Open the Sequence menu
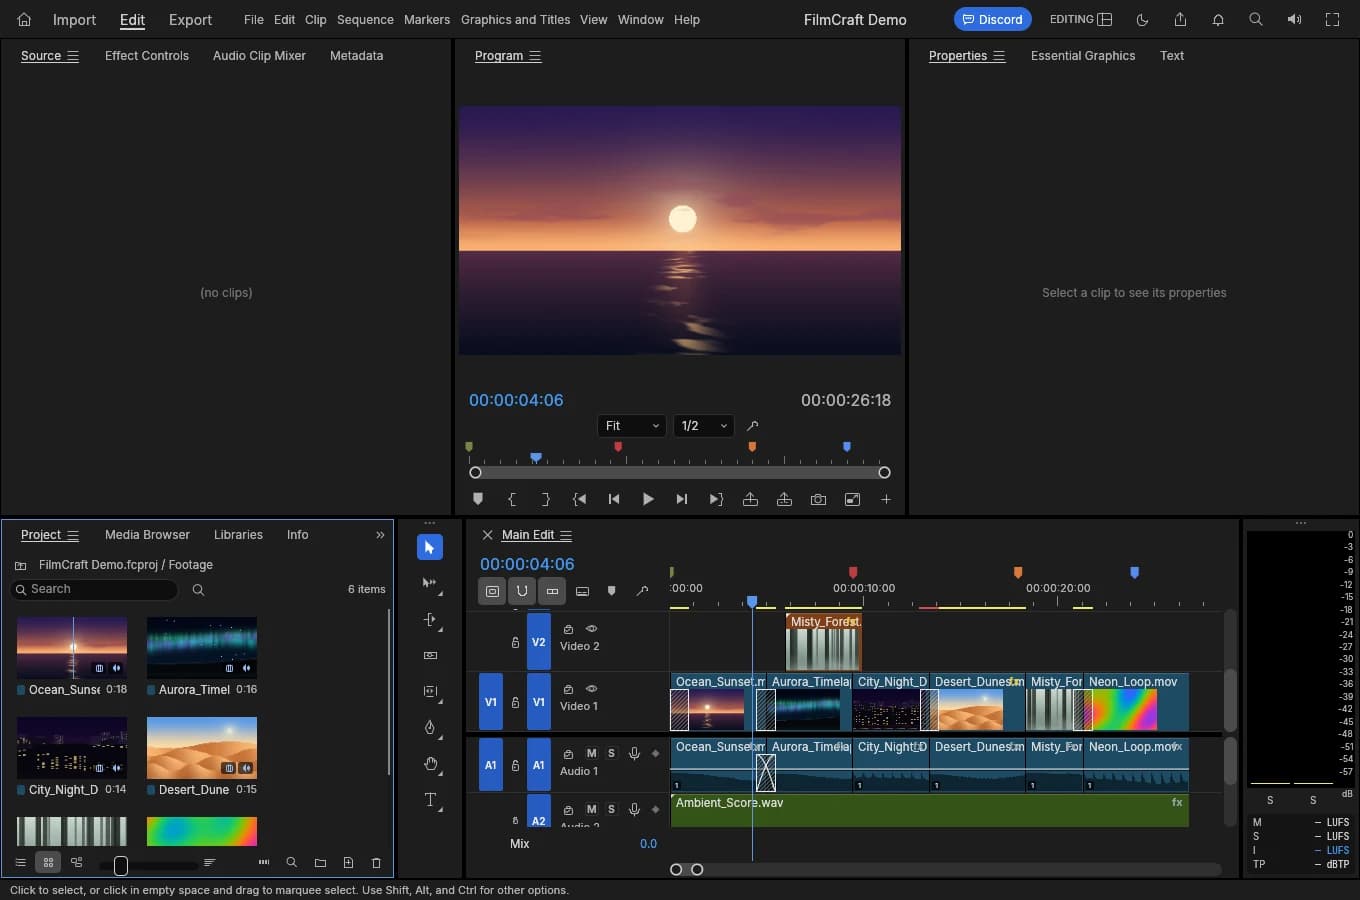This screenshot has height=900, width=1360. point(365,19)
